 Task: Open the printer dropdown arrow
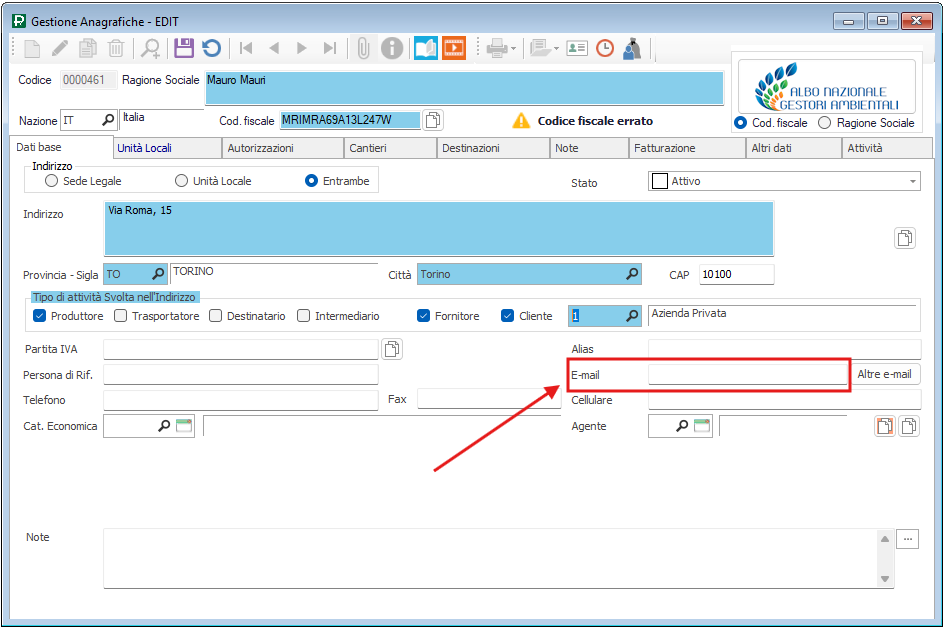click(x=513, y=48)
